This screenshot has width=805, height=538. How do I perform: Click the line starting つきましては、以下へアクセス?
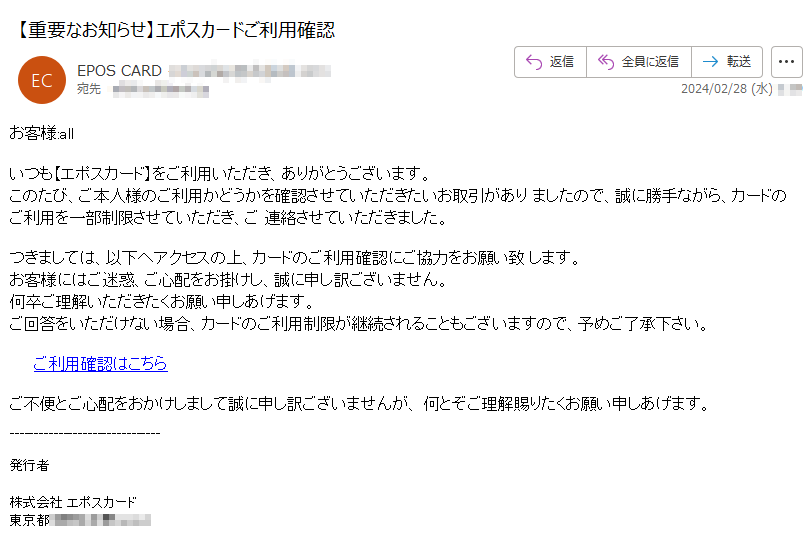click(295, 257)
